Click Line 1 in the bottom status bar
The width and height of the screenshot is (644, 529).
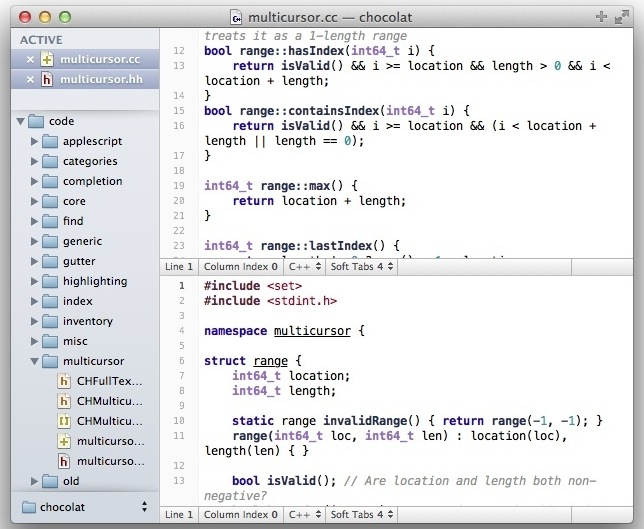pyautogui.click(x=178, y=515)
